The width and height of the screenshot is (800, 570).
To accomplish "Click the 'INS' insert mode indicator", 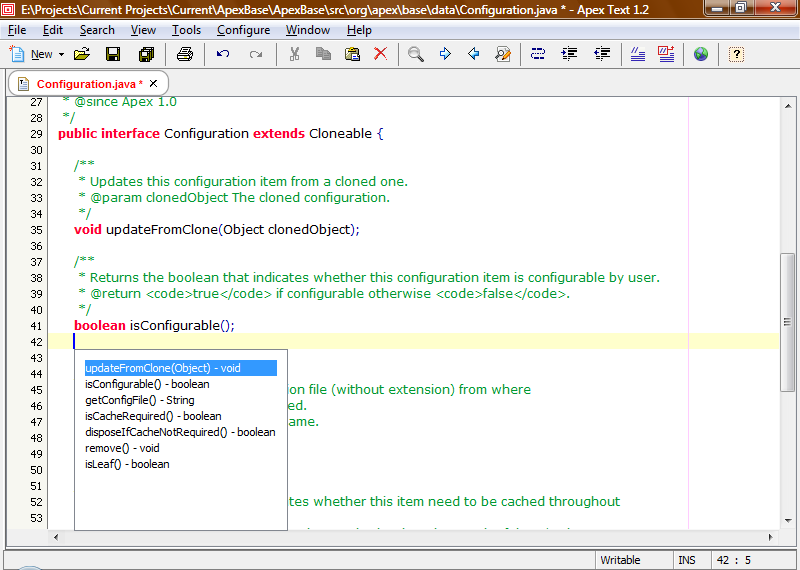I will (x=686, y=560).
